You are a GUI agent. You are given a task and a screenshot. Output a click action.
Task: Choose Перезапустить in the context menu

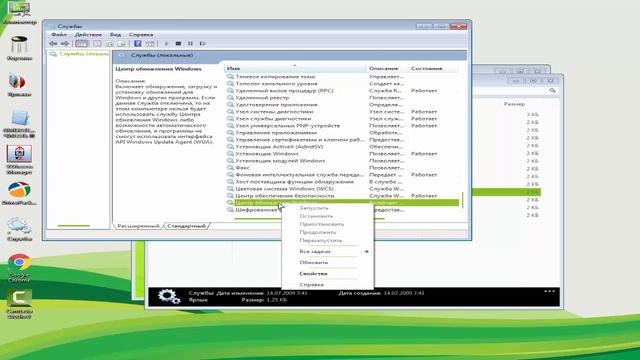(320, 240)
